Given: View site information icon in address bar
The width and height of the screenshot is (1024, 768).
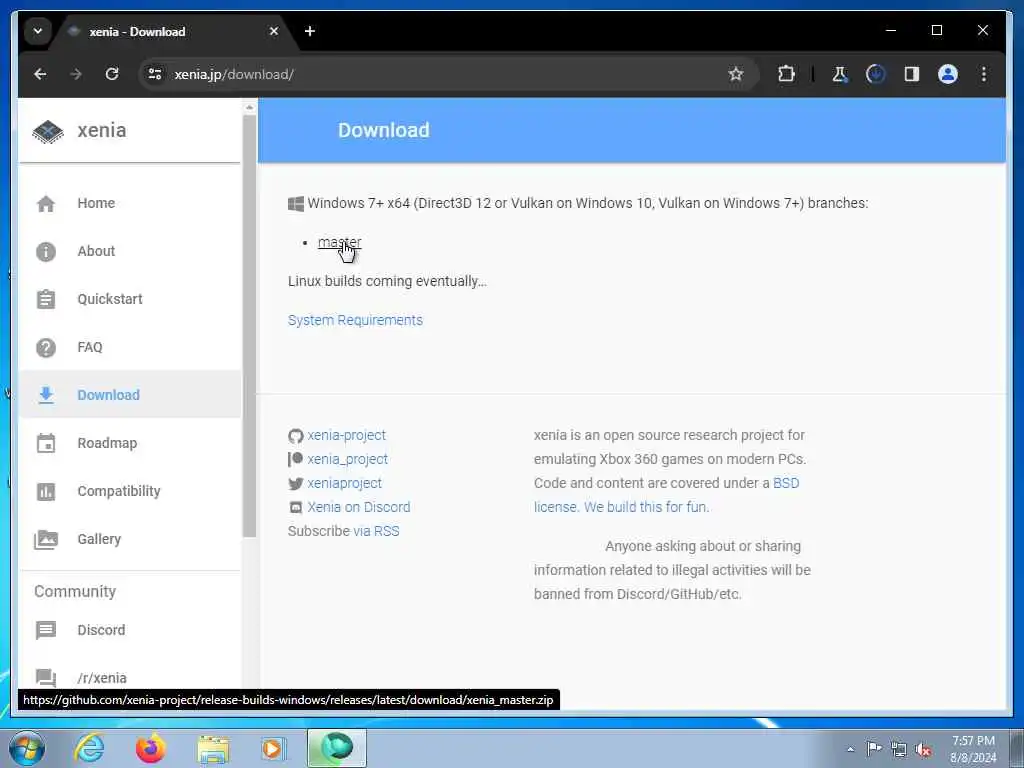Looking at the screenshot, I should click(x=155, y=74).
